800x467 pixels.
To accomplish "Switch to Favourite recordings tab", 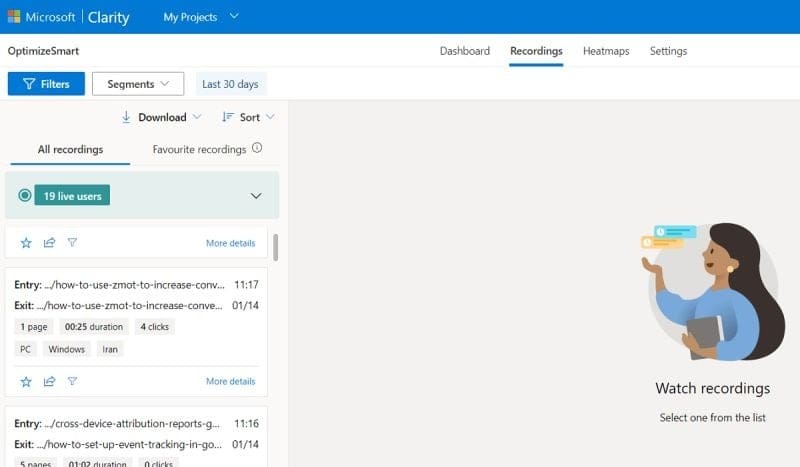I will pyautogui.click(x=199, y=150).
